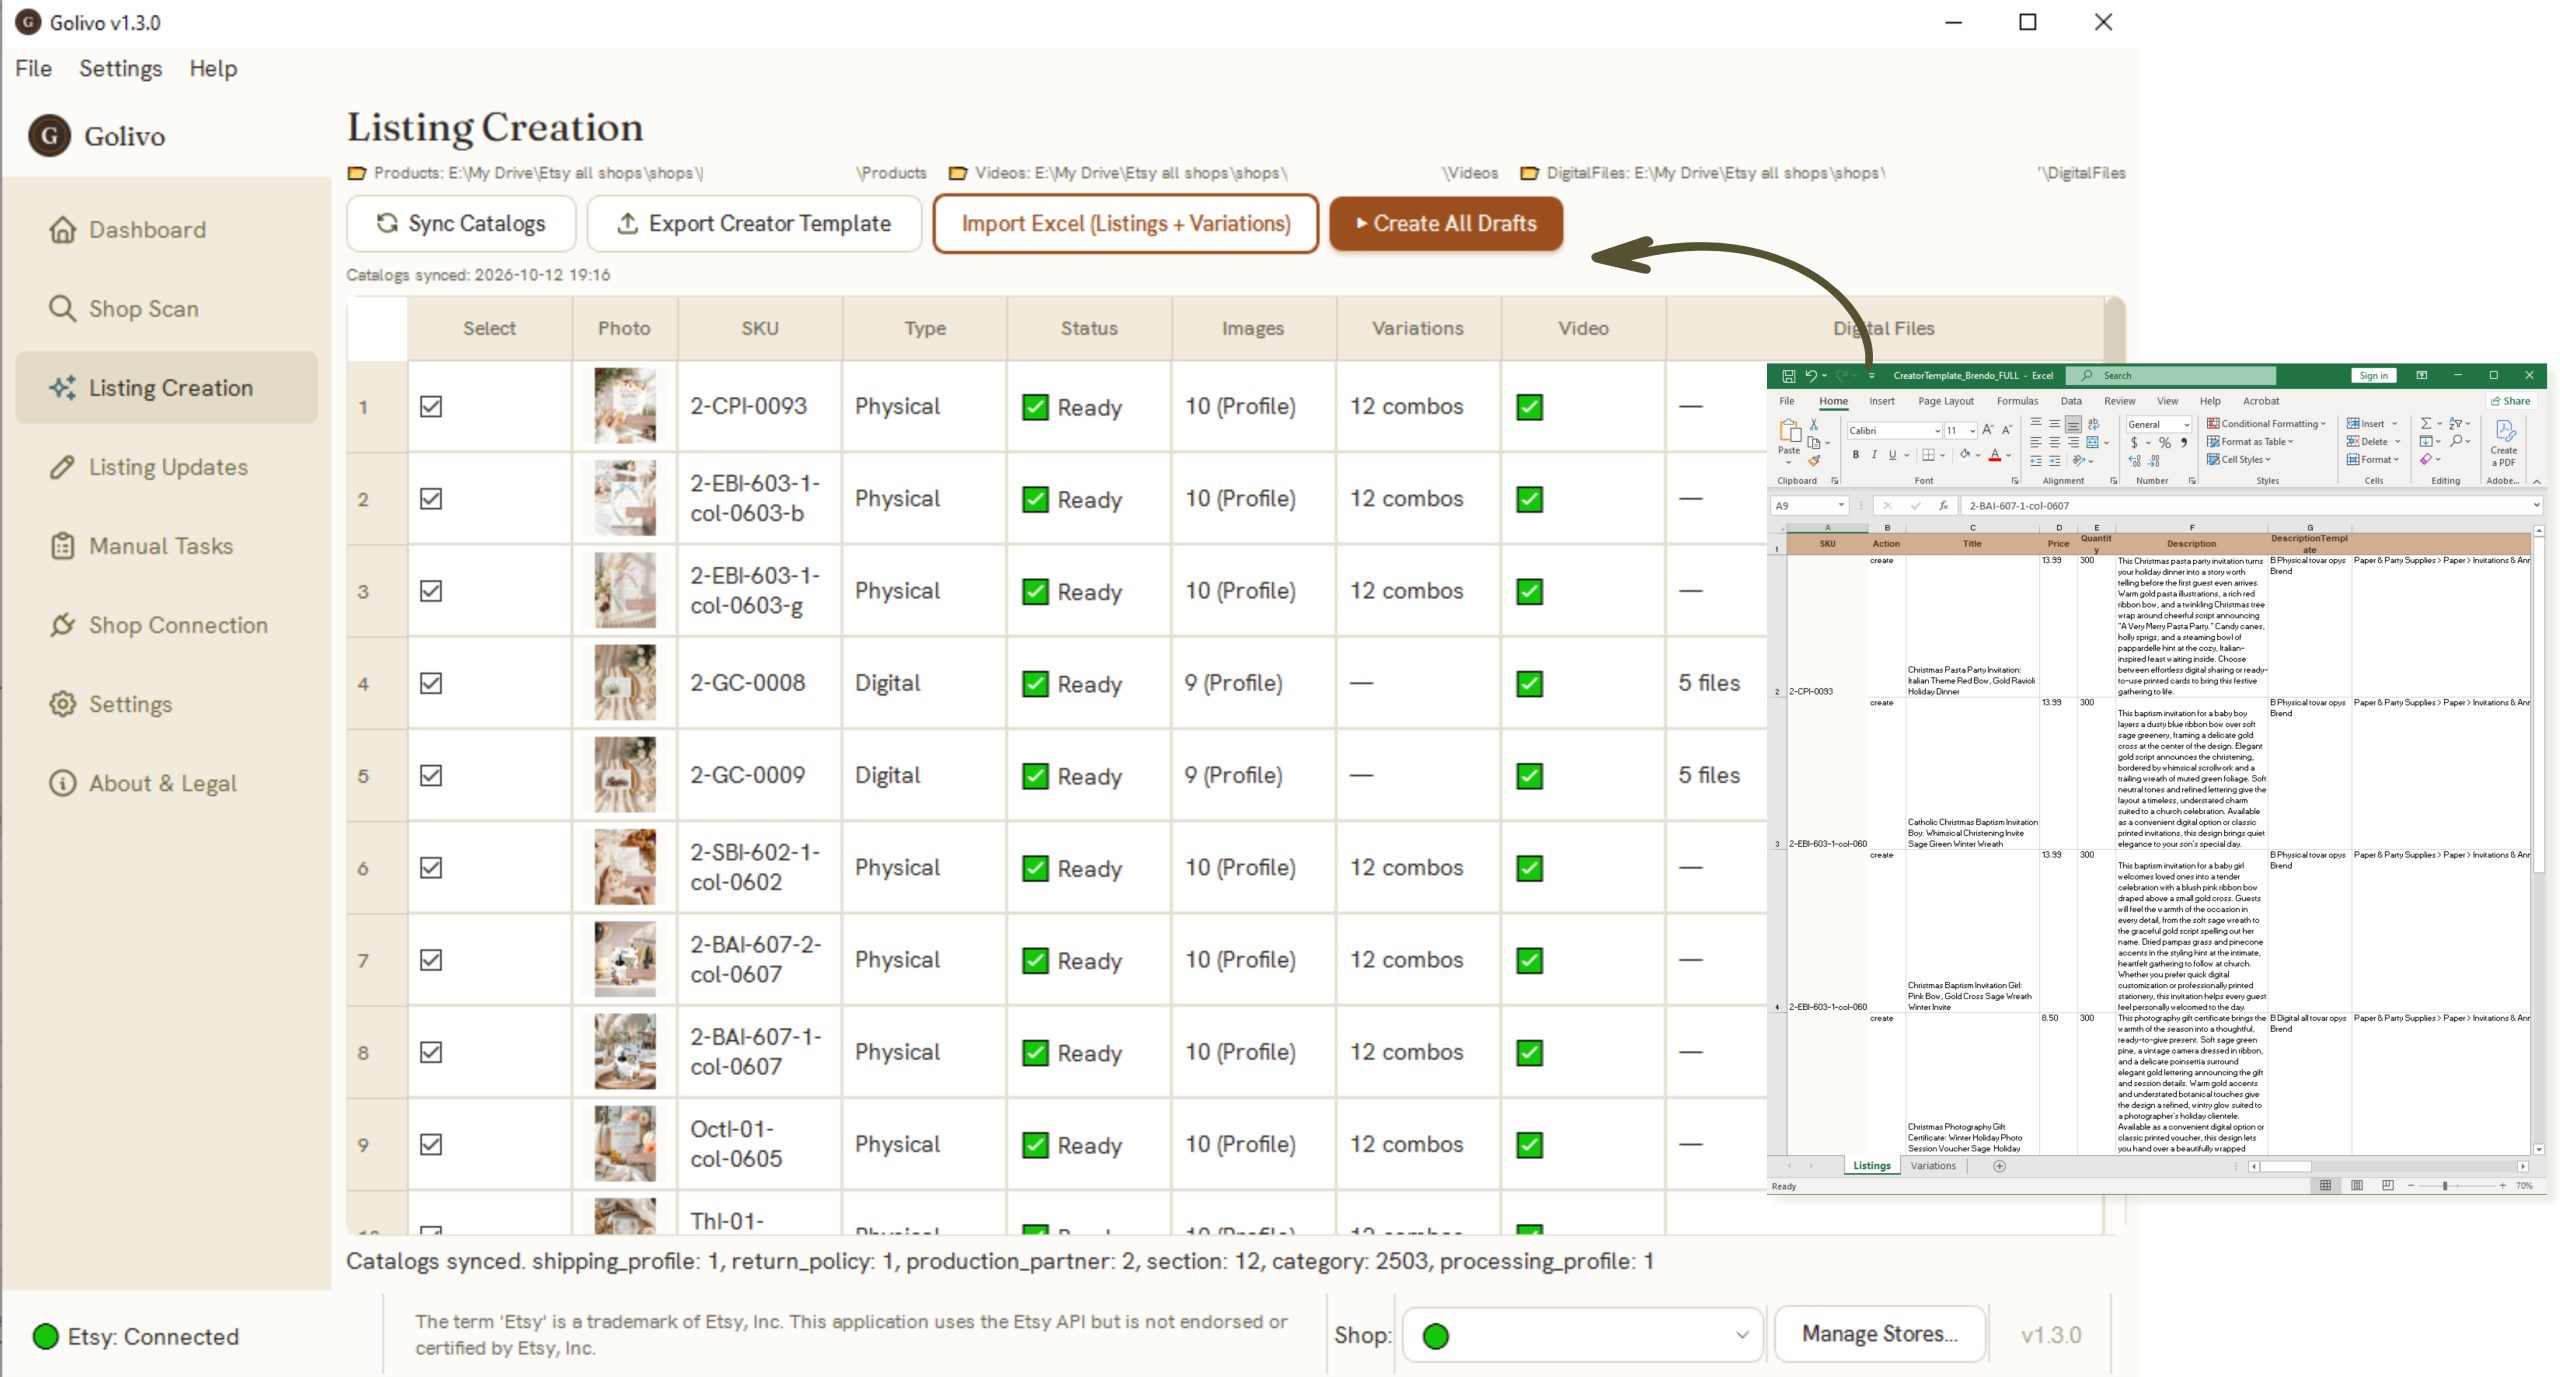Click the Percent Style icon in Excel

2165,442
